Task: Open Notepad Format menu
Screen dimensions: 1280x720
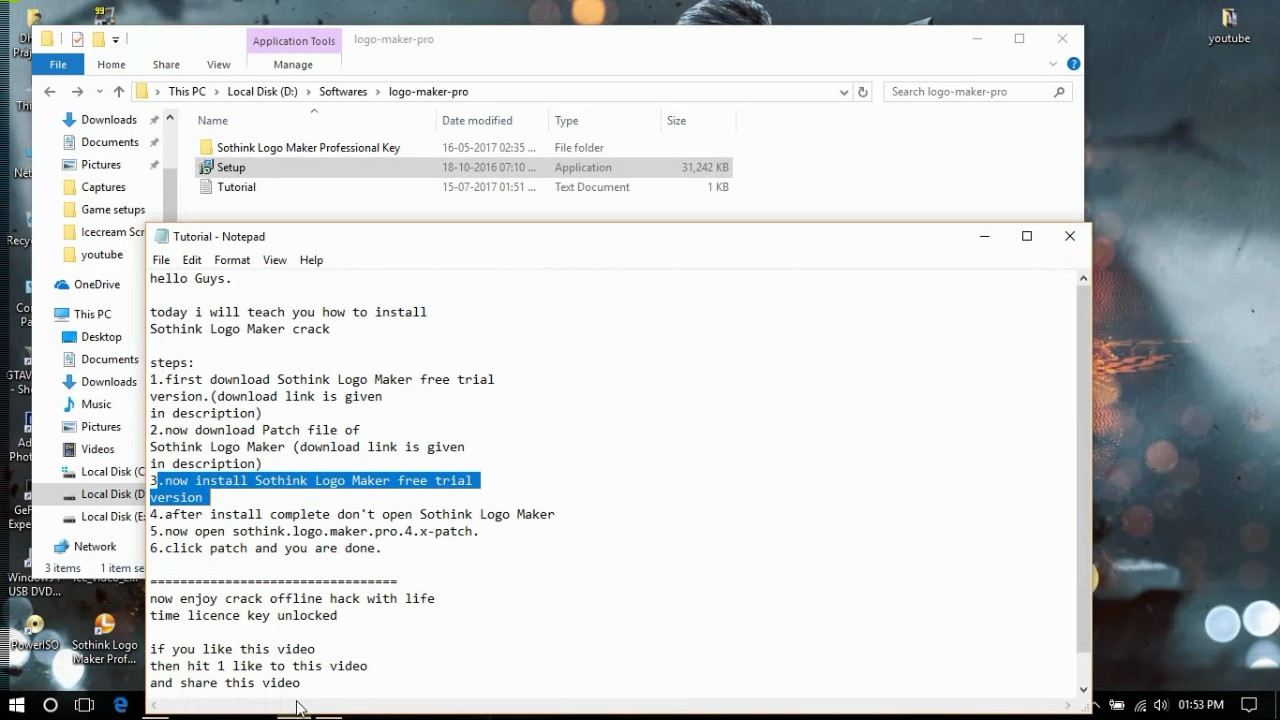Action: 232,260
